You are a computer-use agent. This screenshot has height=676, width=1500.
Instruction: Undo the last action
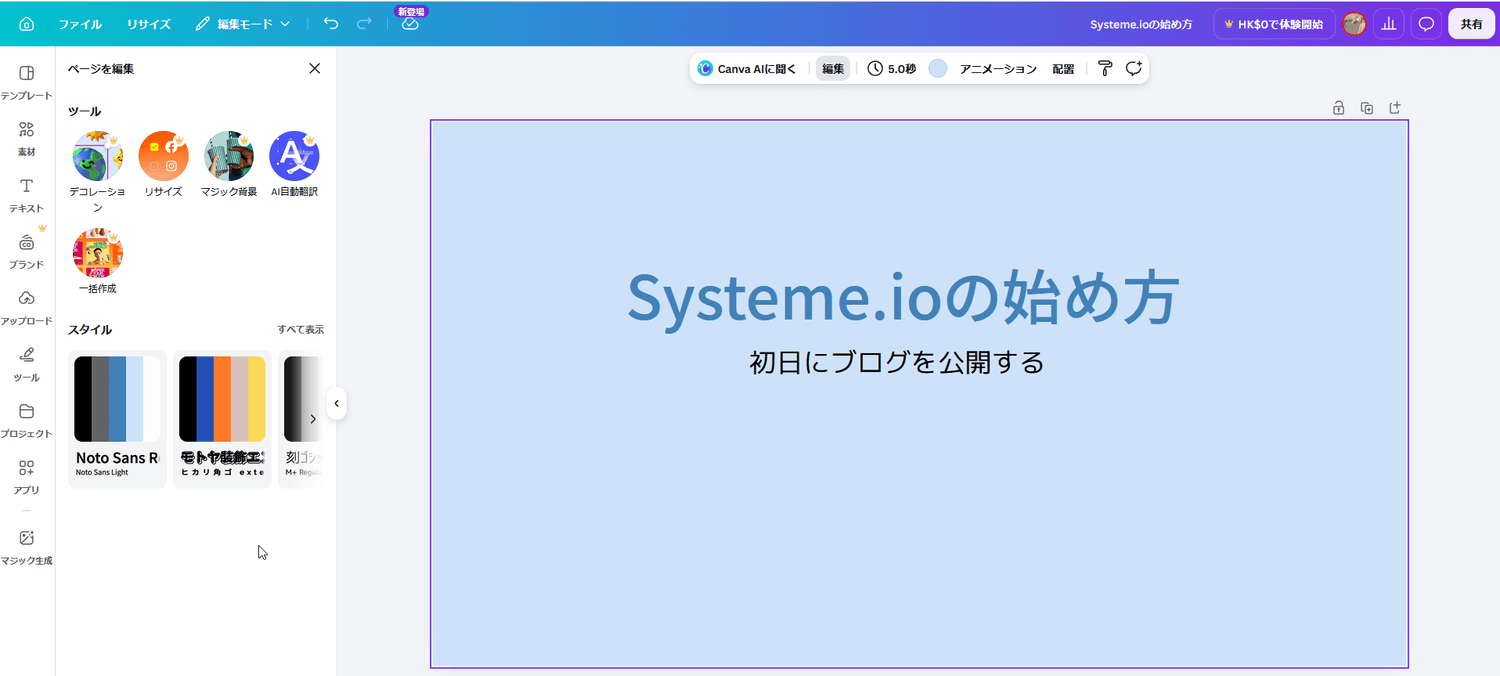coord(331,24)
